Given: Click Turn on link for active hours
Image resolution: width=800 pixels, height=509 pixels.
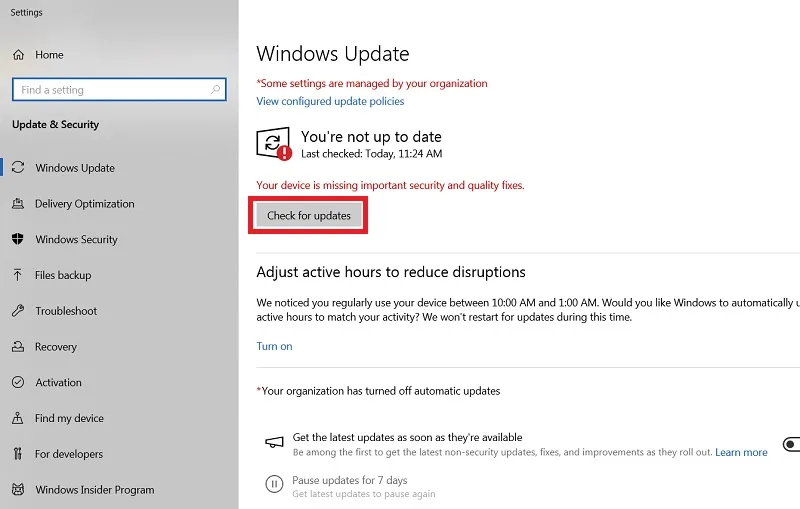Looking at the screenshot, I should click(274, 346).
